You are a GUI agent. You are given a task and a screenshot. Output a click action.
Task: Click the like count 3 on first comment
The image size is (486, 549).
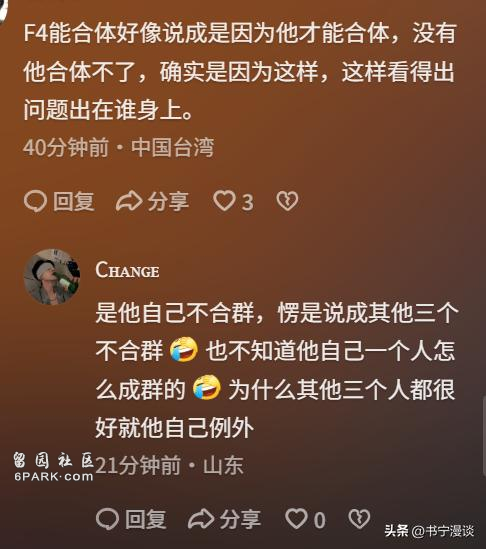248,203
